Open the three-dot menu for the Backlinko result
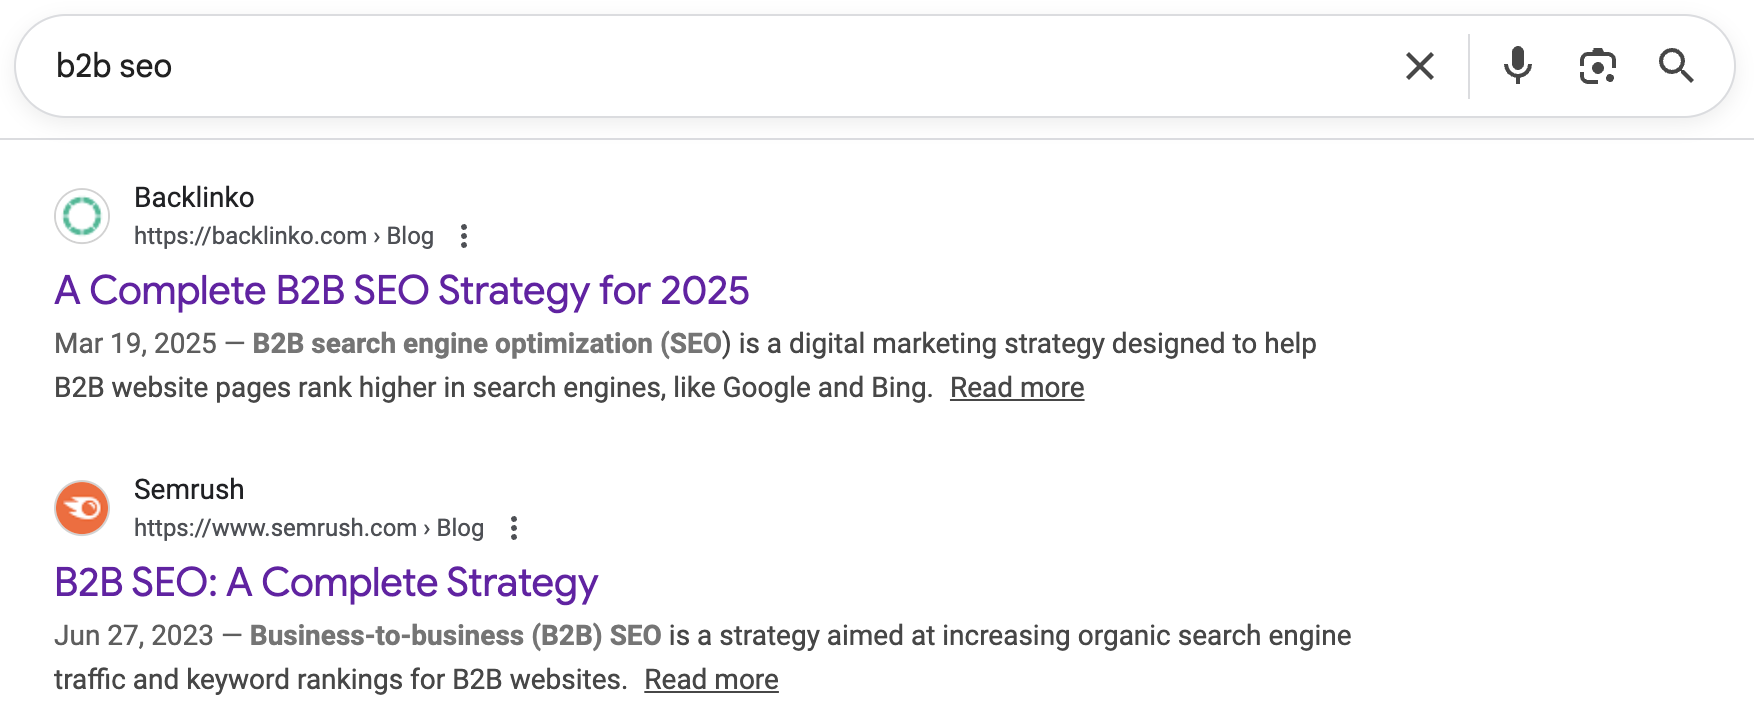 [x=463, y=236]
